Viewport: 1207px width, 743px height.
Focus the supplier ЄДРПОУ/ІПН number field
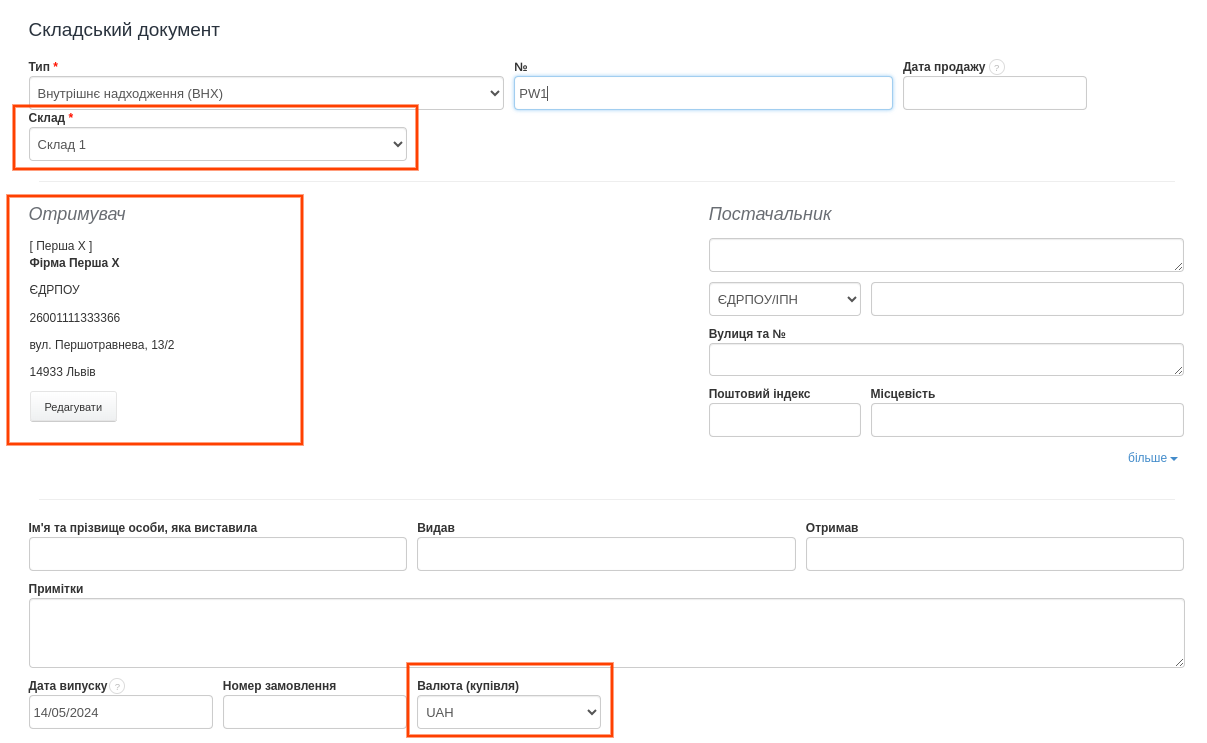click(1026, 299)
